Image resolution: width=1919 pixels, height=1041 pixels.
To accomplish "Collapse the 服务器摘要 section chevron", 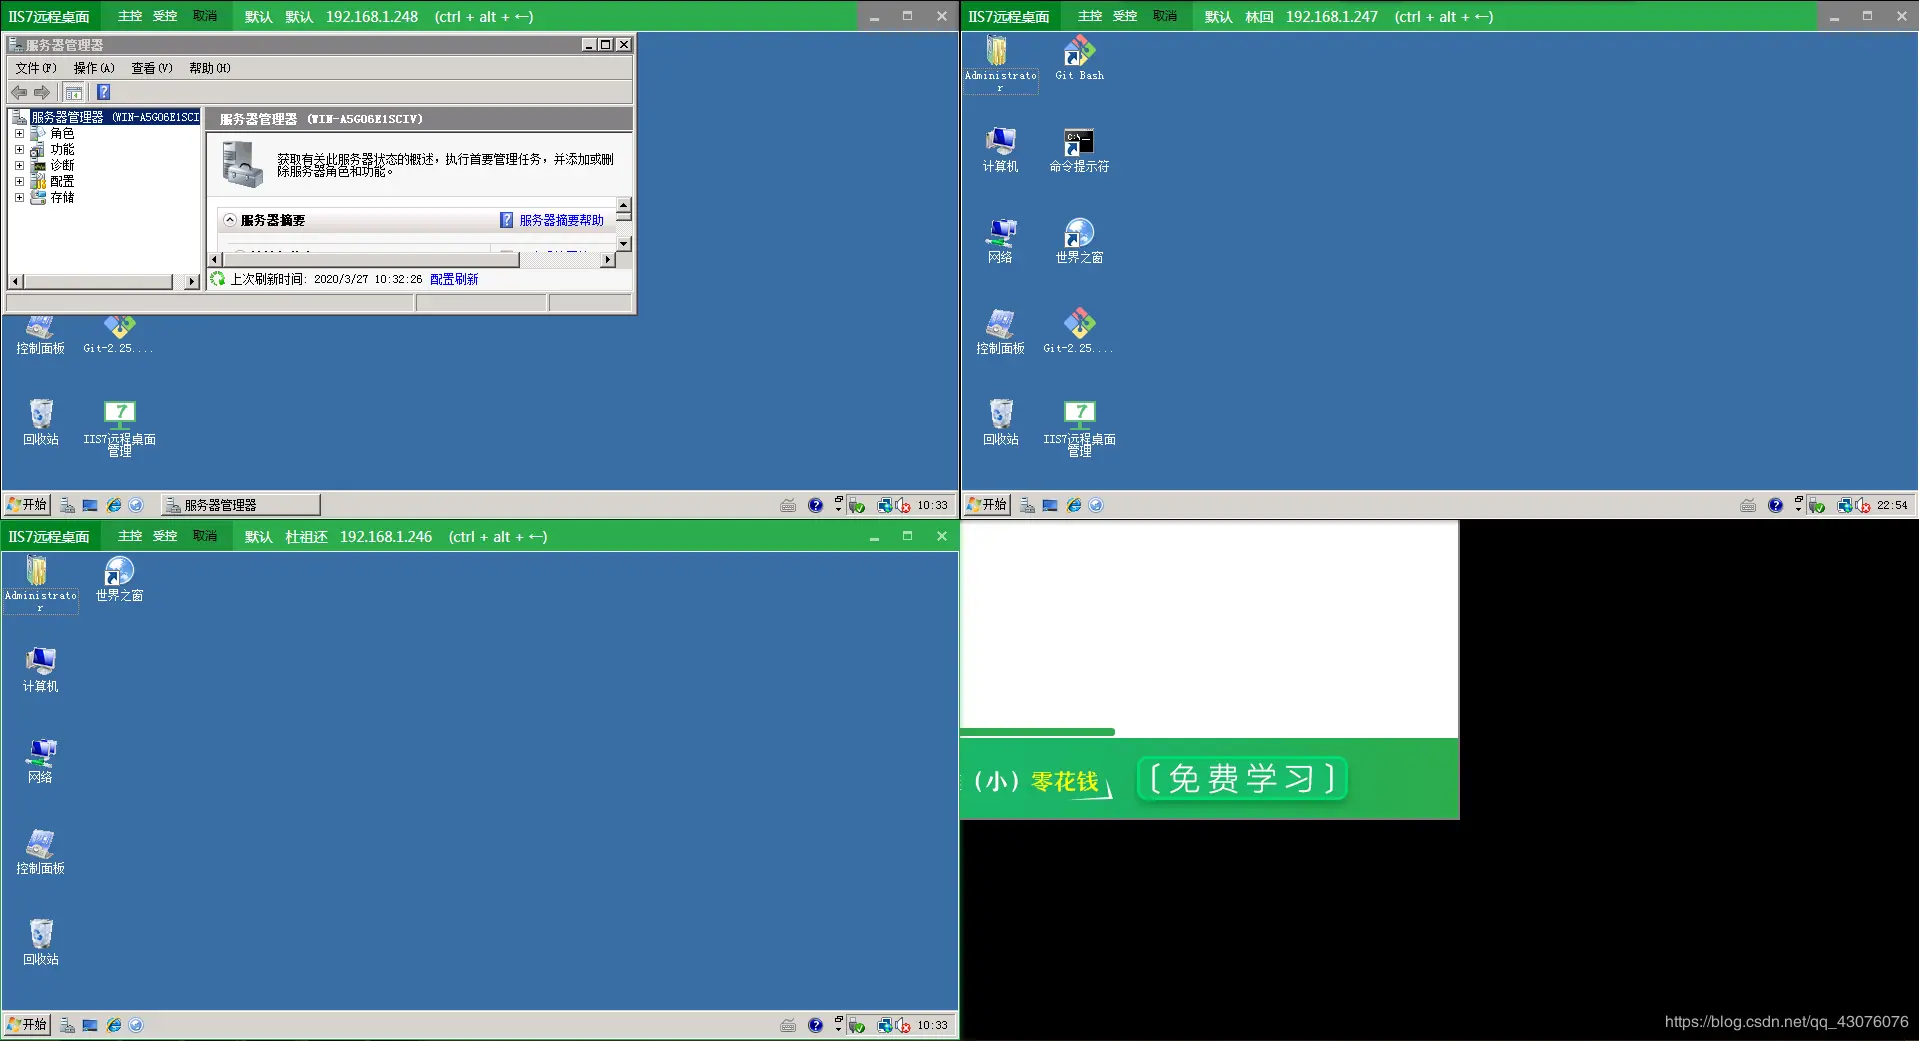I will point(230,220).
